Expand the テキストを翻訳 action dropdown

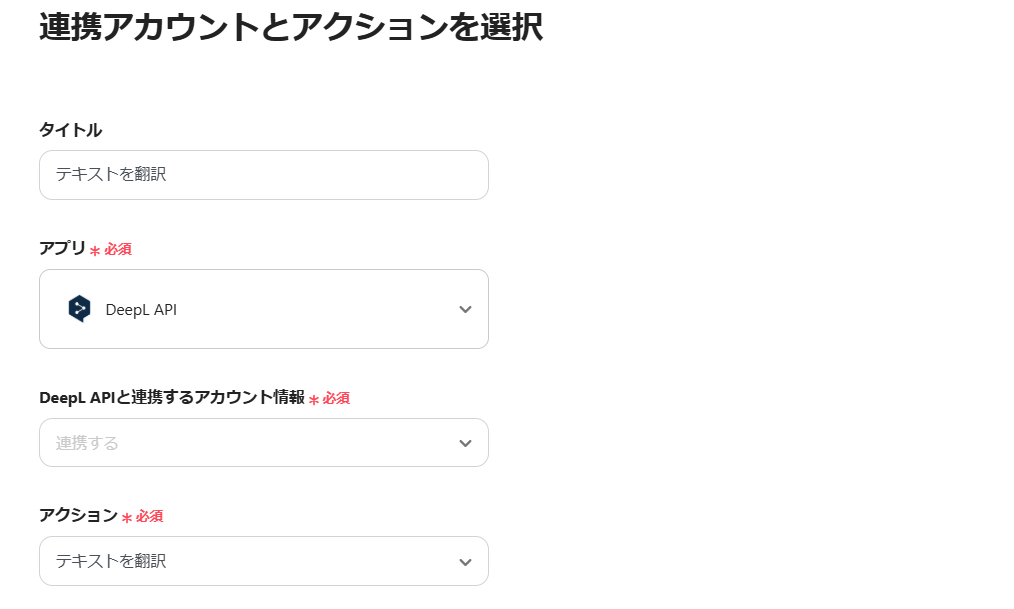point(264,561)
